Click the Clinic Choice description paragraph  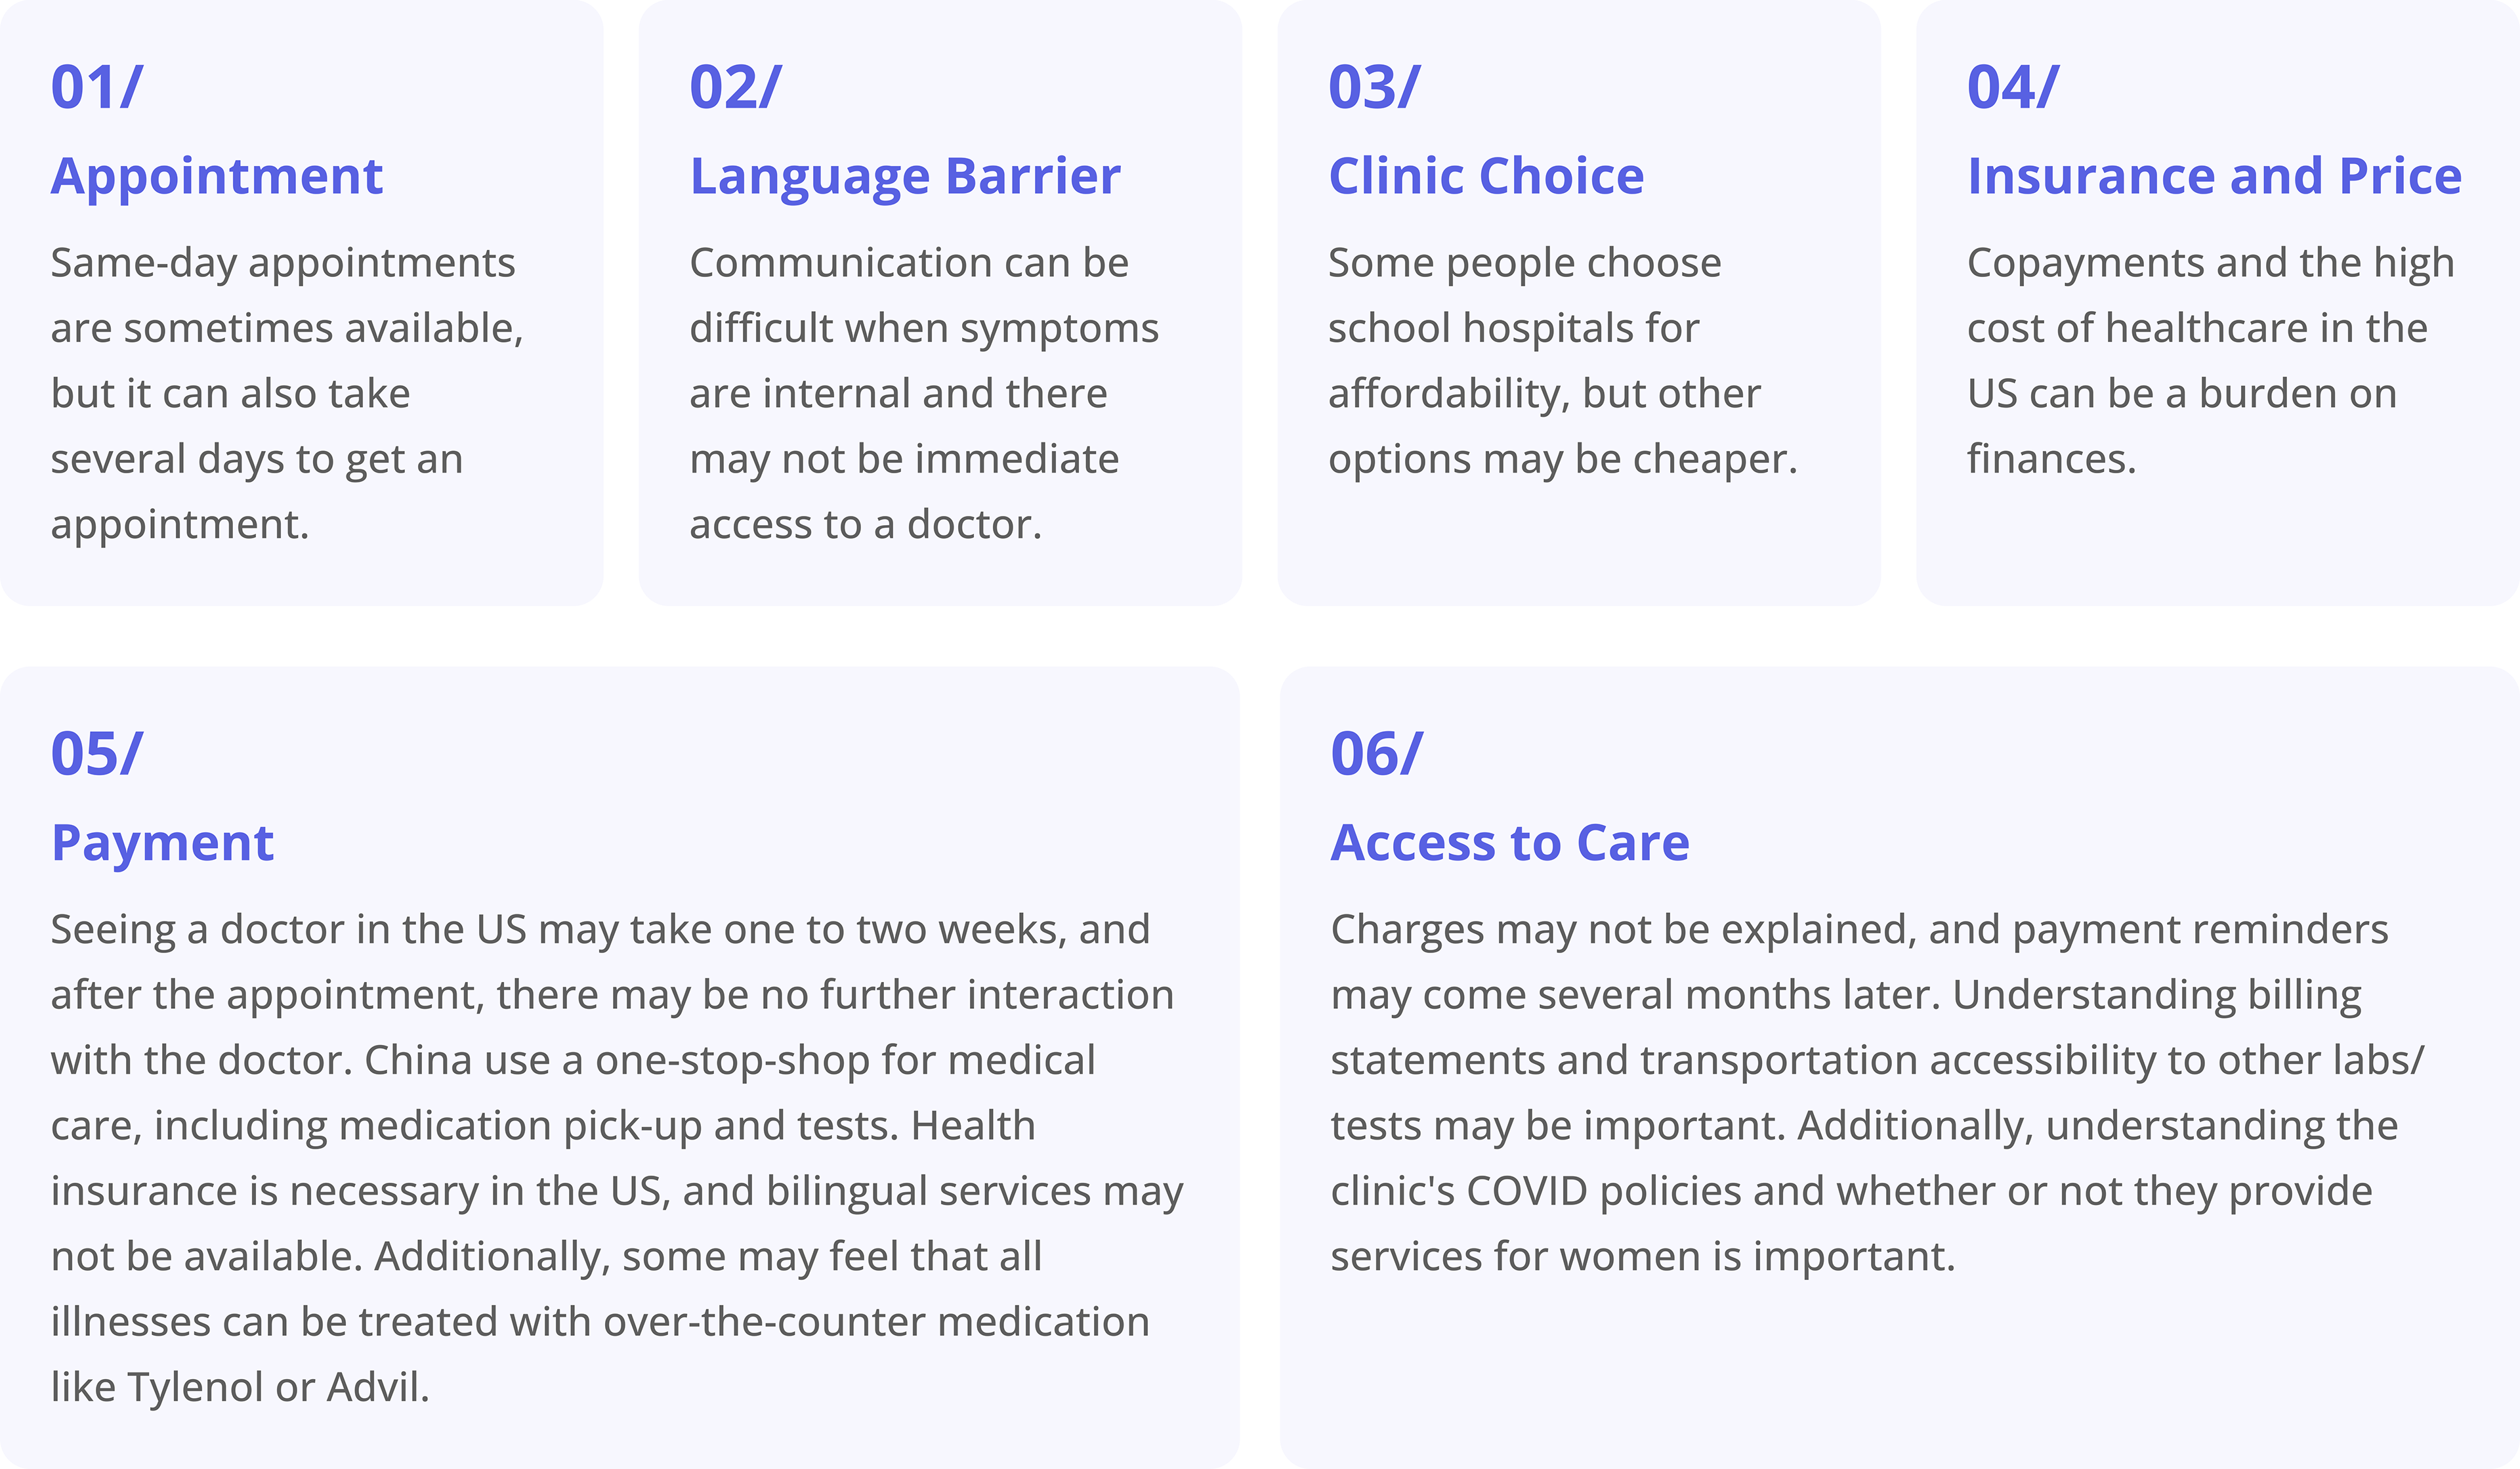[x=1563, y=361]
